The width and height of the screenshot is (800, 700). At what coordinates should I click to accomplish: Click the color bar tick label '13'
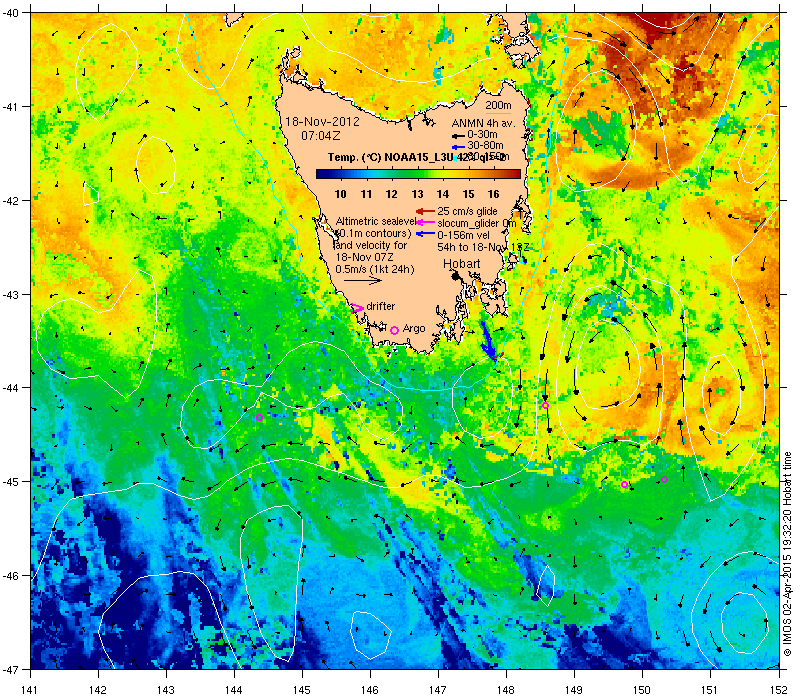pos(417,194)
